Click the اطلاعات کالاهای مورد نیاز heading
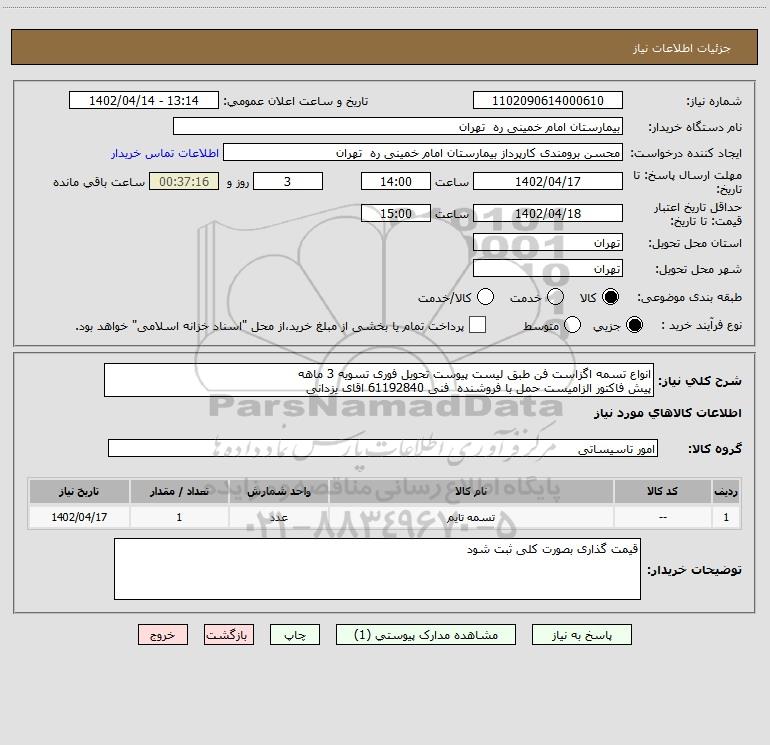 click(668, 413)
